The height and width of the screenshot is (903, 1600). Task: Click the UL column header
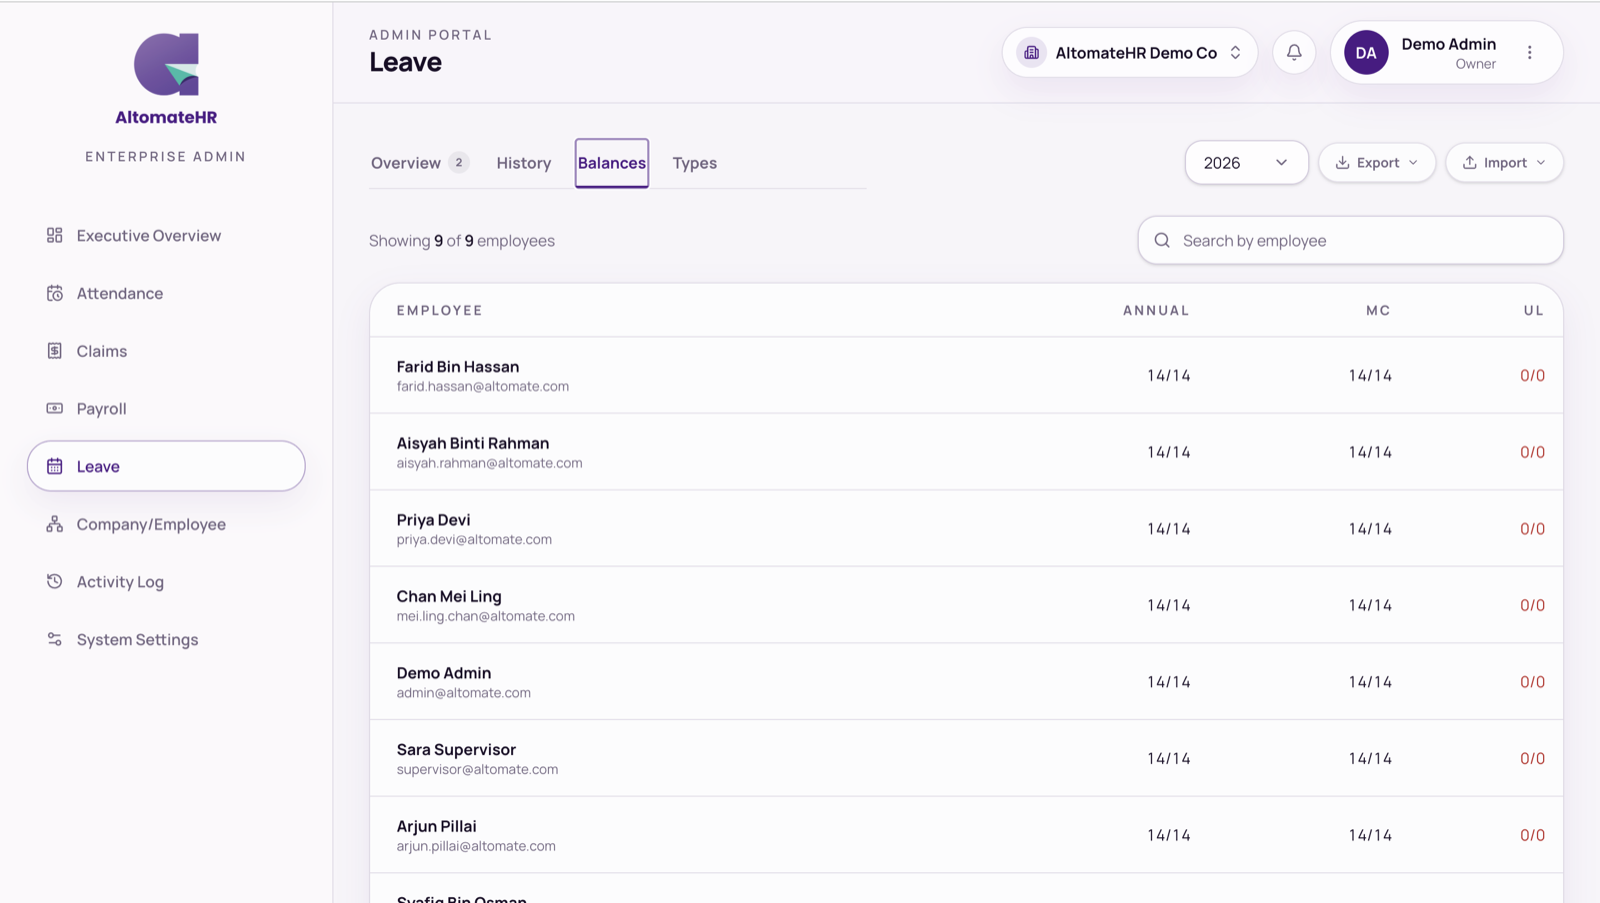click(x=1533, y=310)
